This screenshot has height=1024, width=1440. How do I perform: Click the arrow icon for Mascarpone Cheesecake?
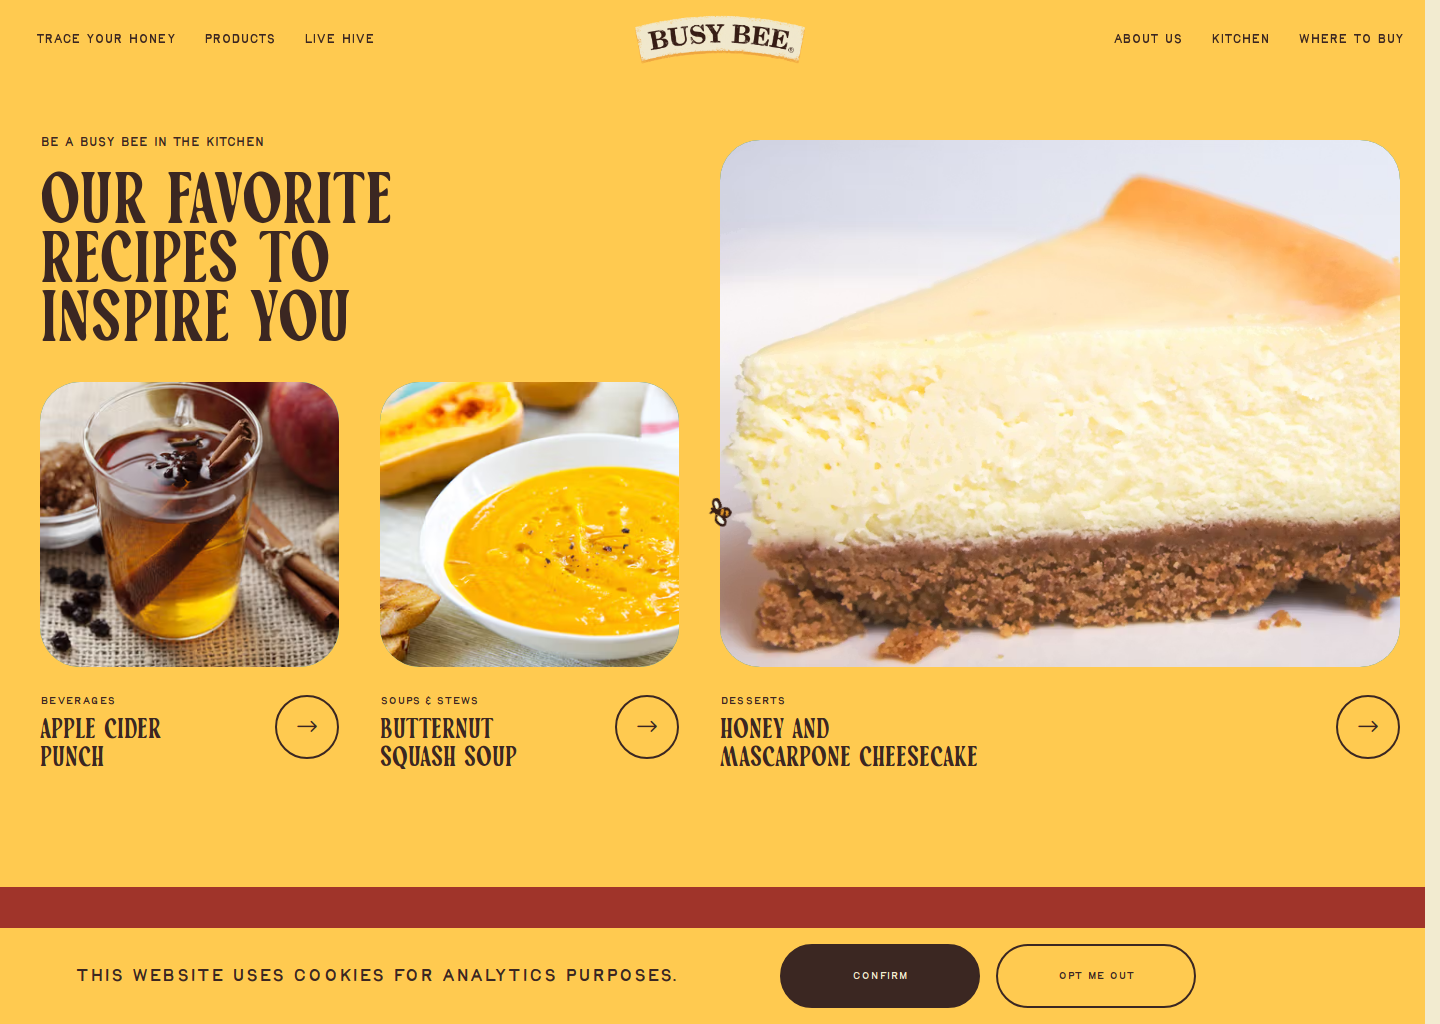[1368, 727]
